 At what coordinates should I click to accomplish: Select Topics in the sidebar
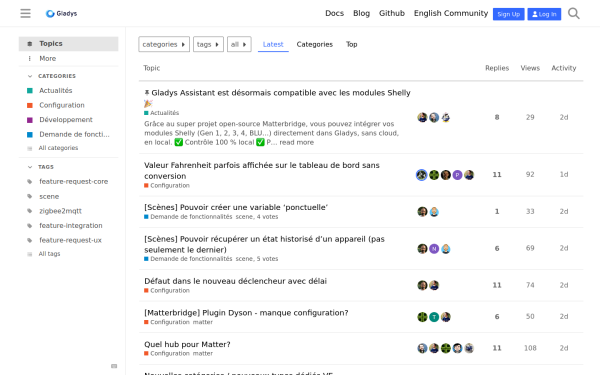click(x=68, y=44)
